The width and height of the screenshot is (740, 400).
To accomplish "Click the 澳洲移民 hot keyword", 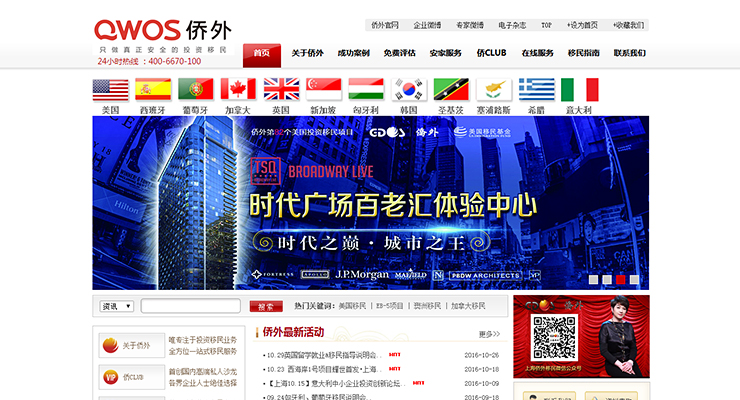I will coord(427,306).
